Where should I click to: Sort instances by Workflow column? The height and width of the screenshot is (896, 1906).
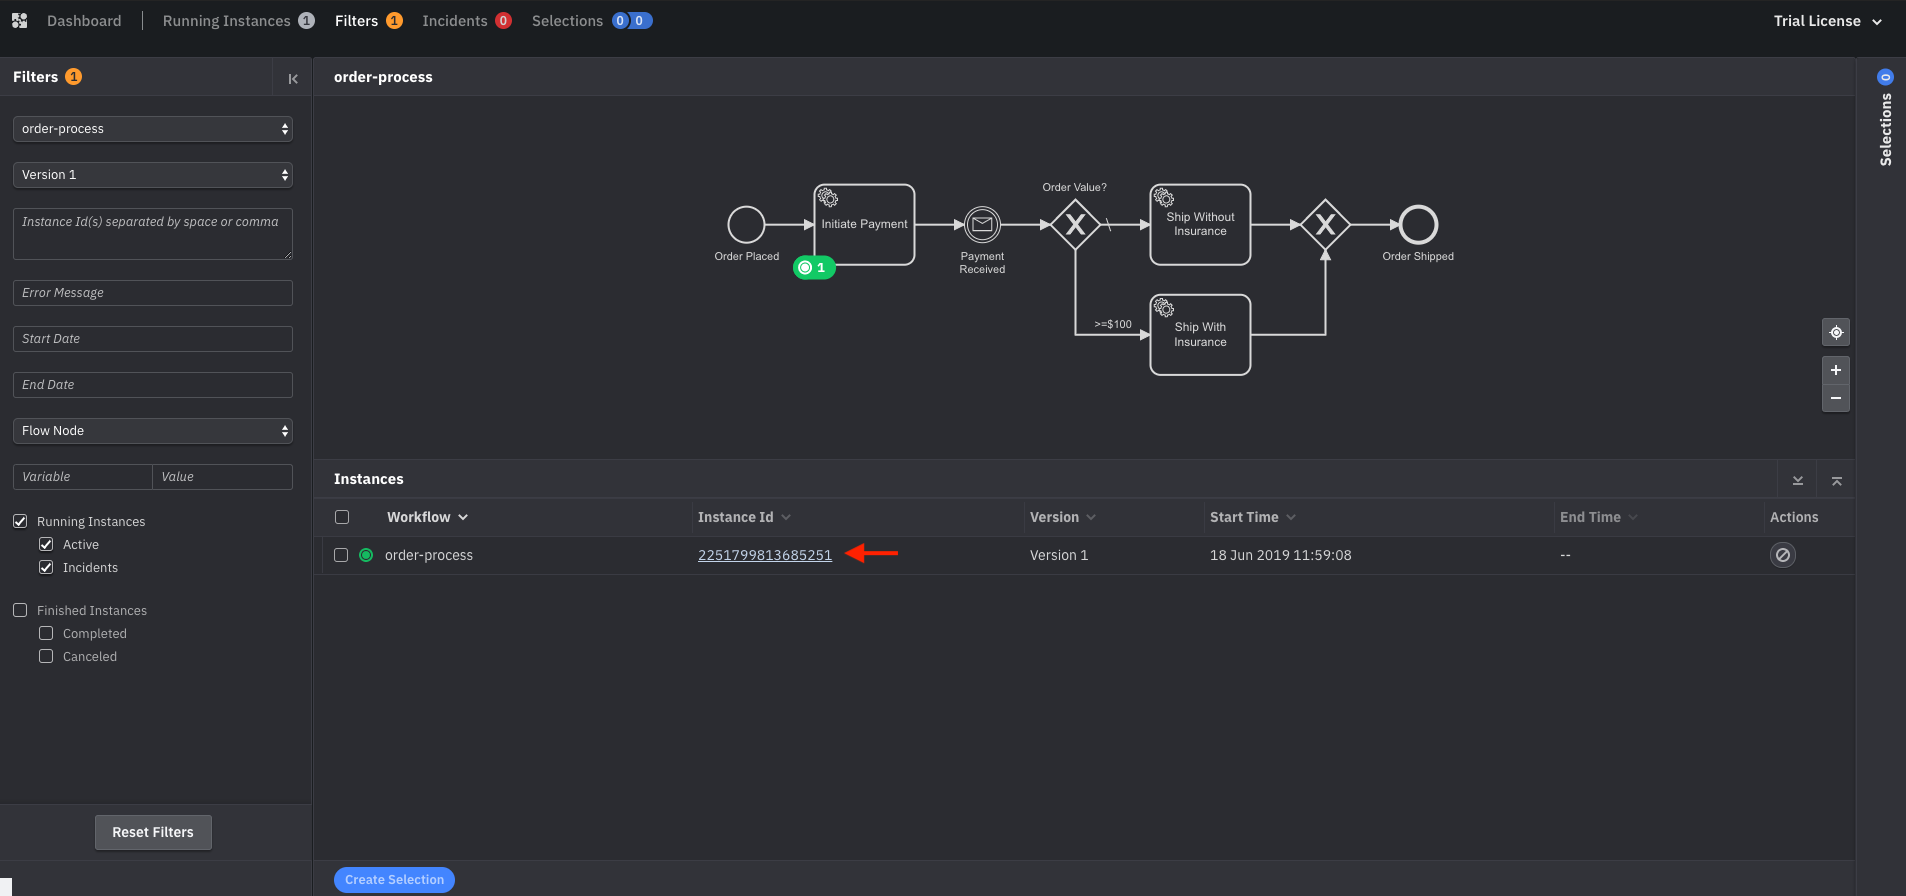(x=427, y=517)
